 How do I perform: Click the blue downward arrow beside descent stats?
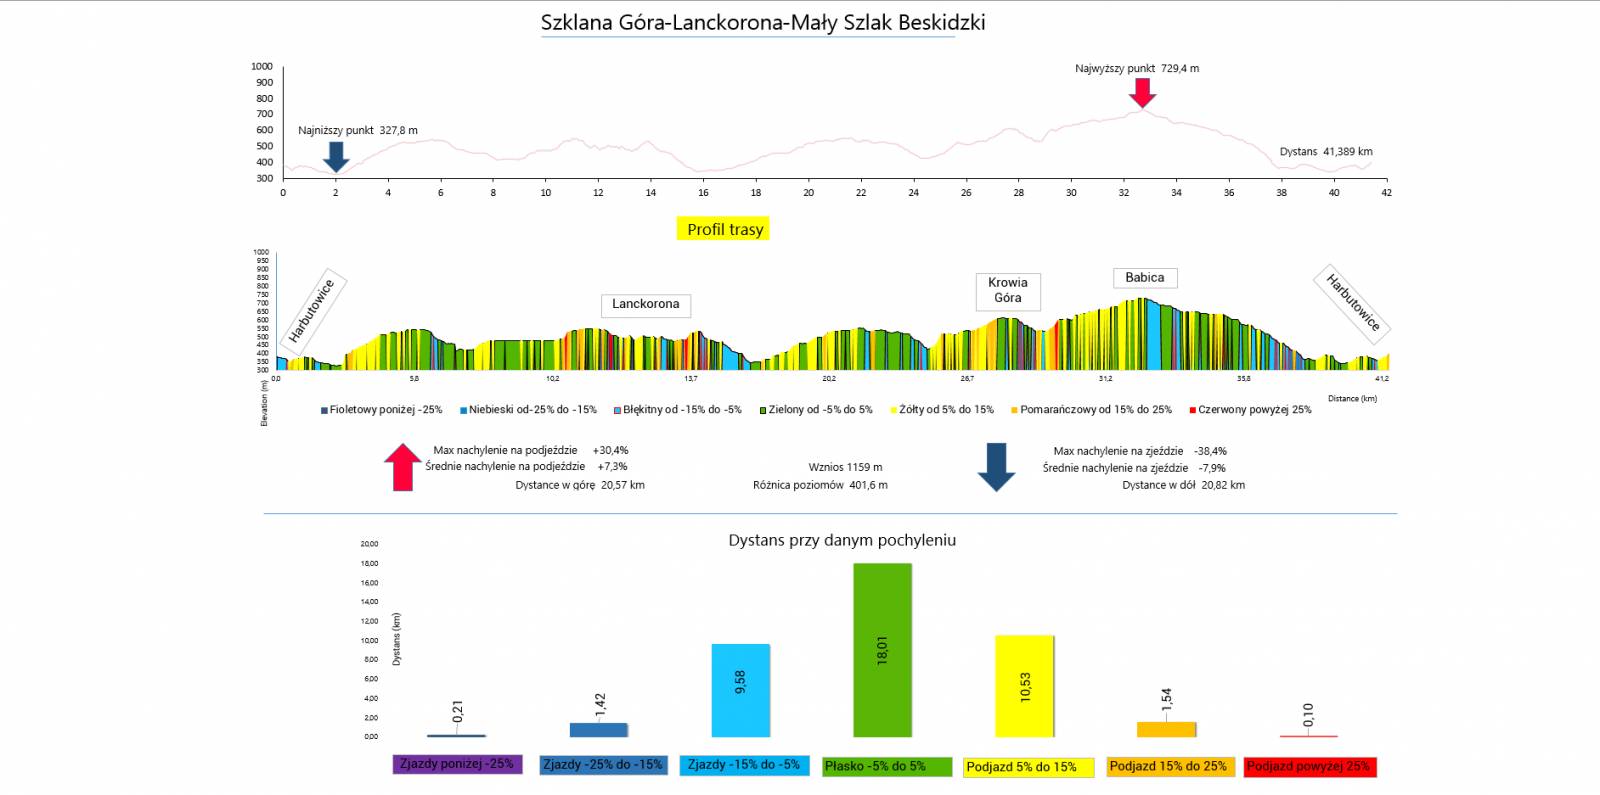pos(996,467)
